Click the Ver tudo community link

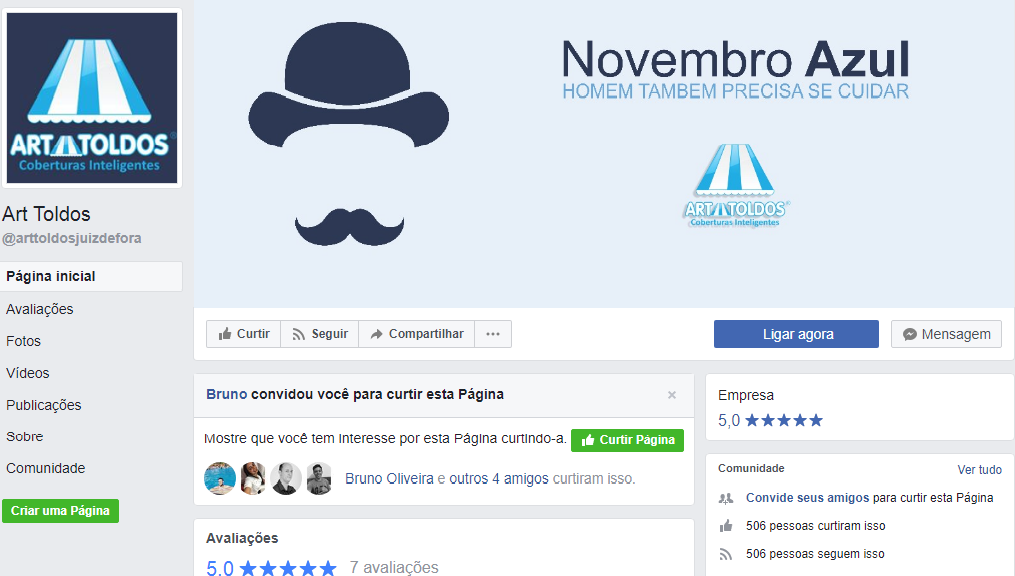pyautogui.click(x=979, y=469)
